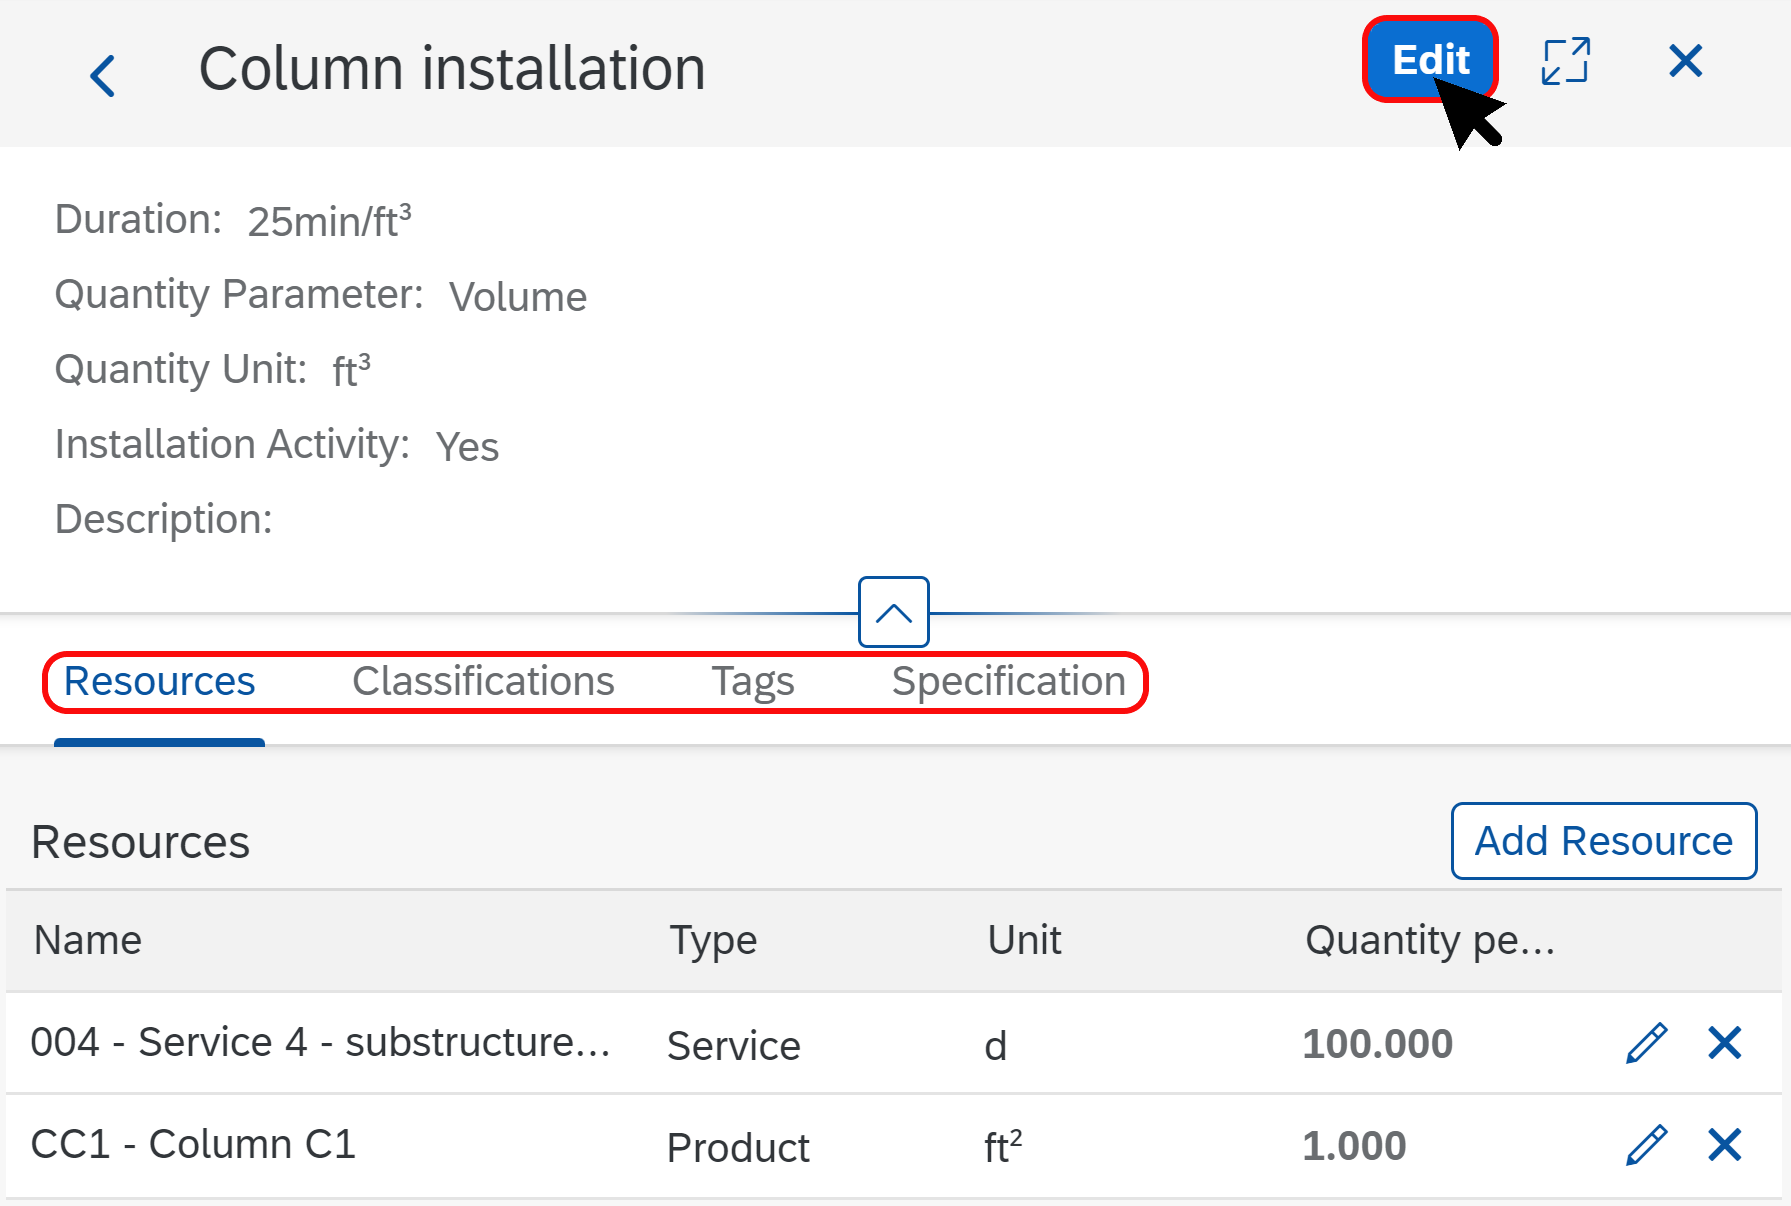Screen dimensions: 1791x1206
Task: Go back using the left chevron icon
Action: click(x=103, y=76)
